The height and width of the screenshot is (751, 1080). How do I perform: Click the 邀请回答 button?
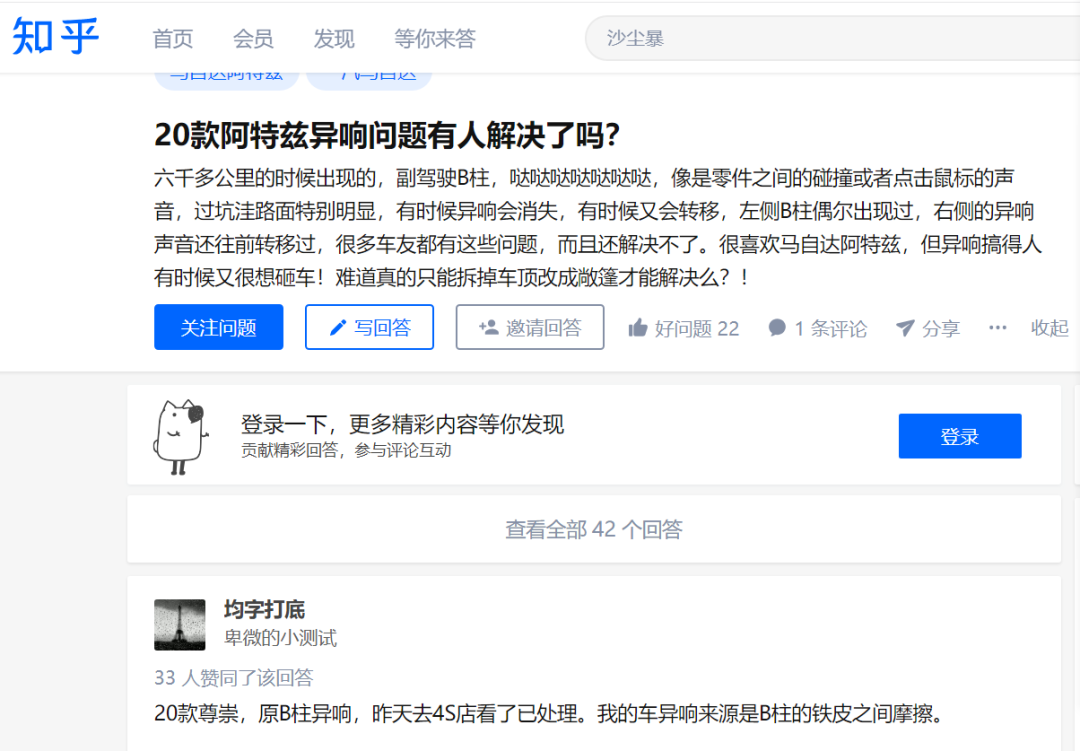[x=530, y=327]
